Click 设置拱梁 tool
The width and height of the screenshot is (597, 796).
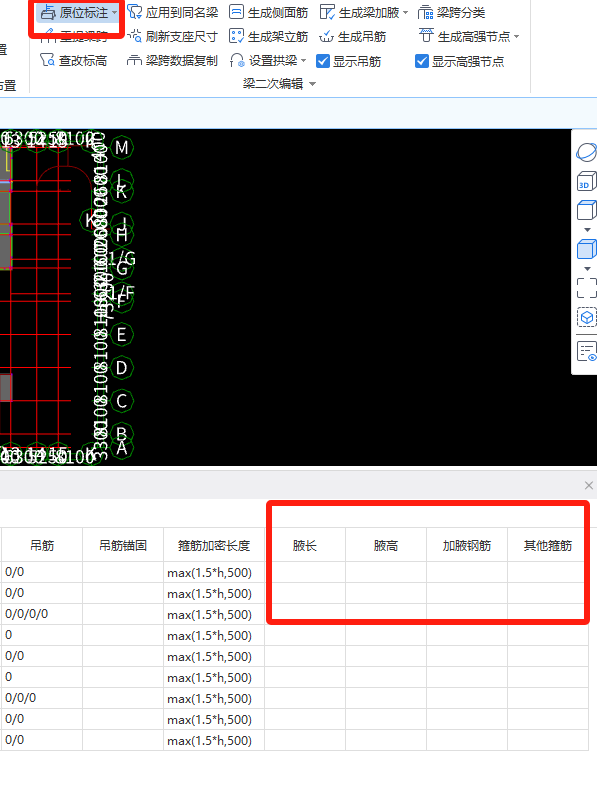tap(263, 60)
